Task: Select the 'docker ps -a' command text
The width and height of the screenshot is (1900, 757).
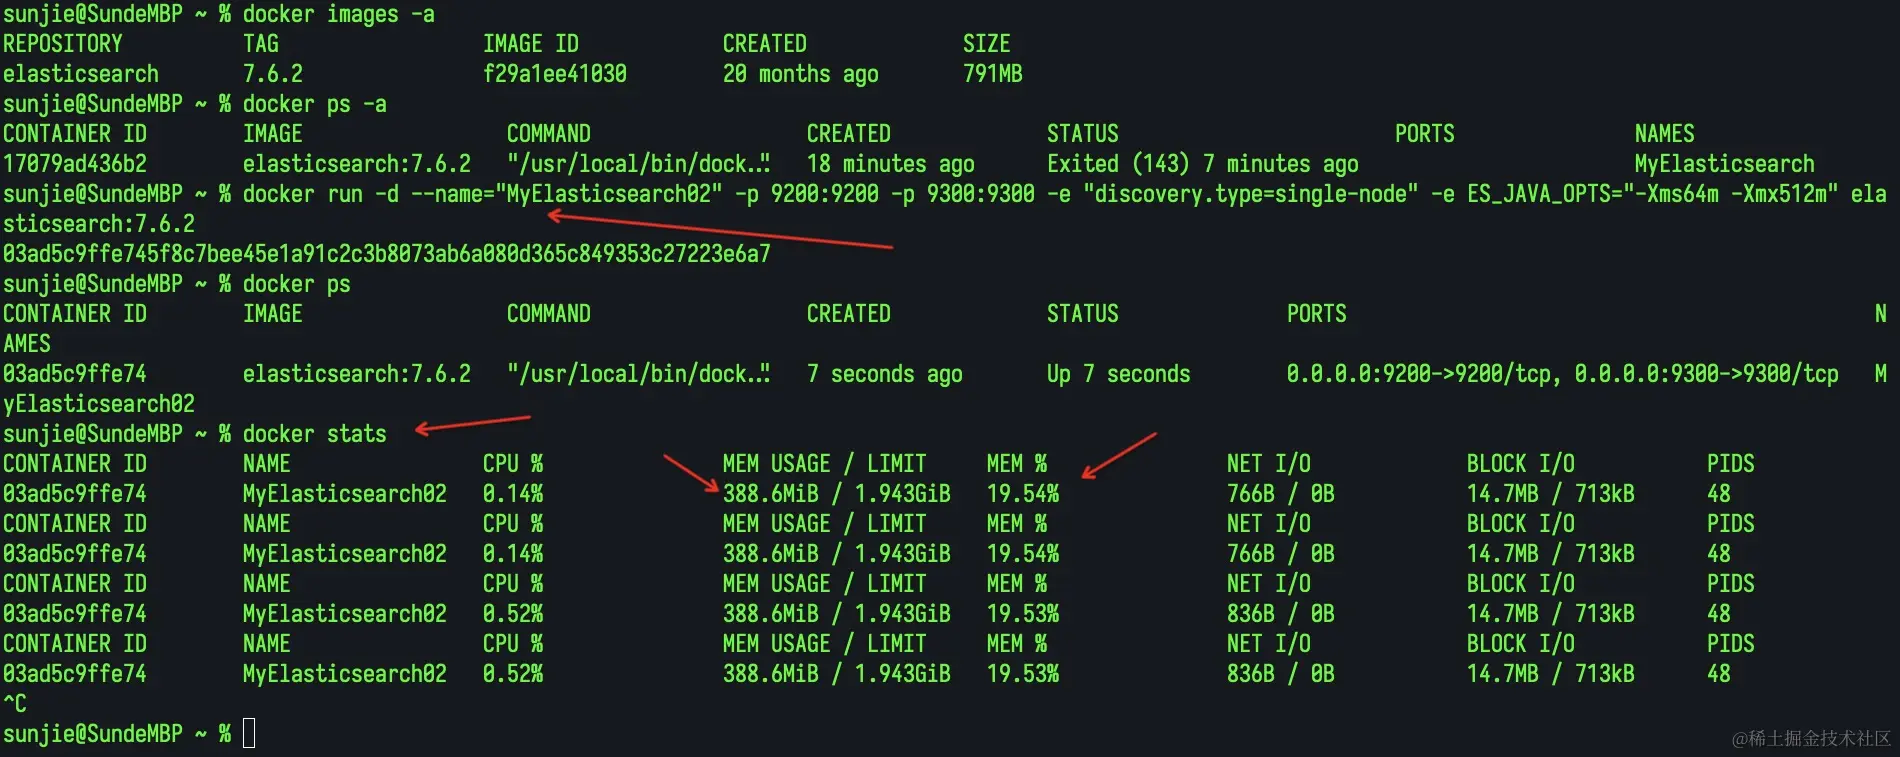Action: (314, 104)
